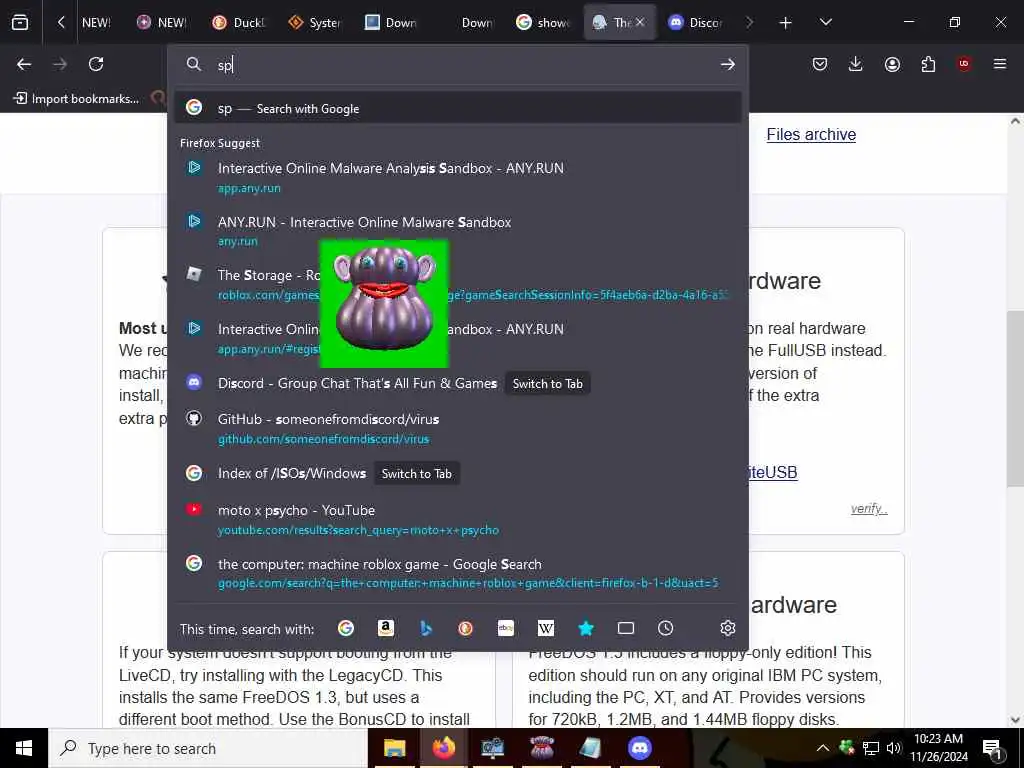Select the Discord browser tab
Image resolution: width=1024 pixels, height=768 pixels.
coord(696,22)
